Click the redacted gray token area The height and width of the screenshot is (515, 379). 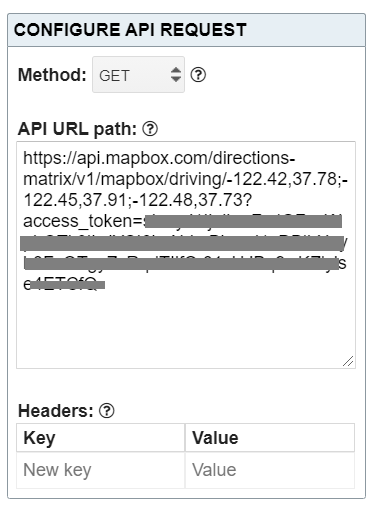tap(182, 243)
